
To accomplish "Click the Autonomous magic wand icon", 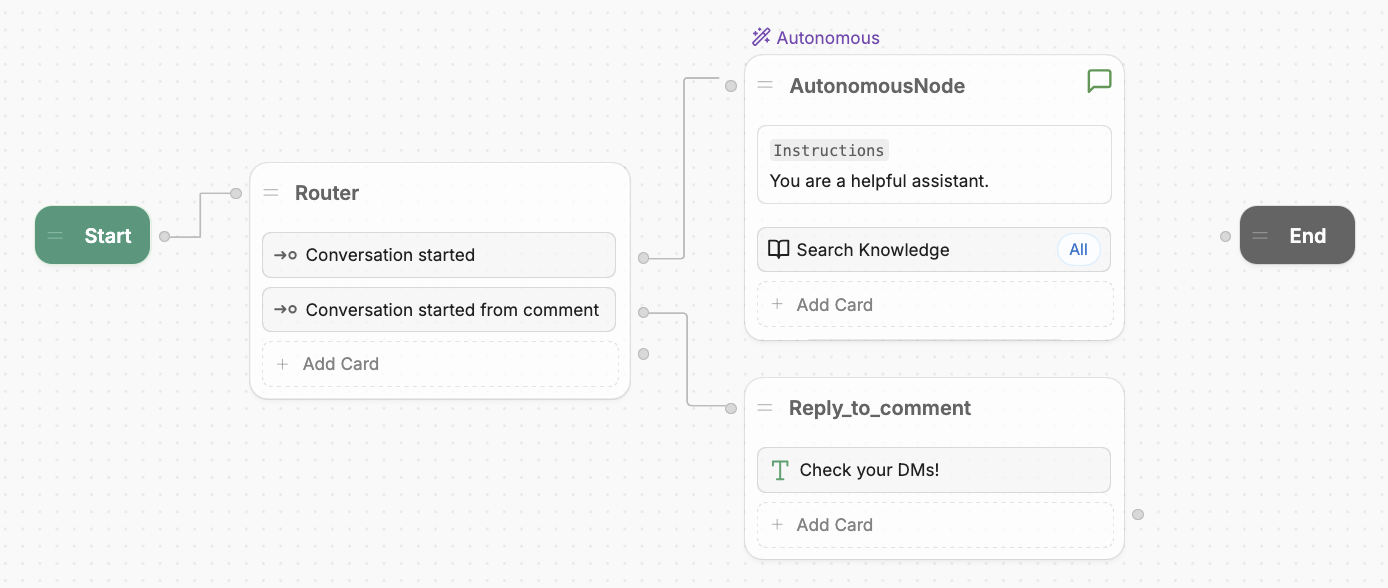I will click(x=761, y=38).
